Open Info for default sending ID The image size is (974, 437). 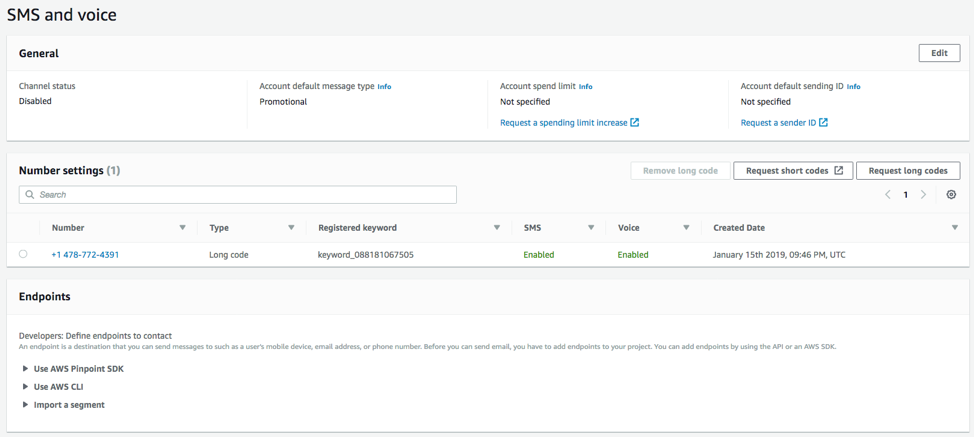click(853, 87)
